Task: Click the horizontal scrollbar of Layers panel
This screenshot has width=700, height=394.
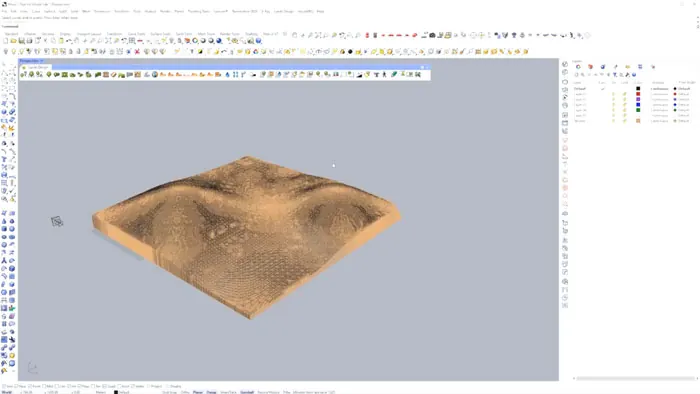Action: (635, 378)
